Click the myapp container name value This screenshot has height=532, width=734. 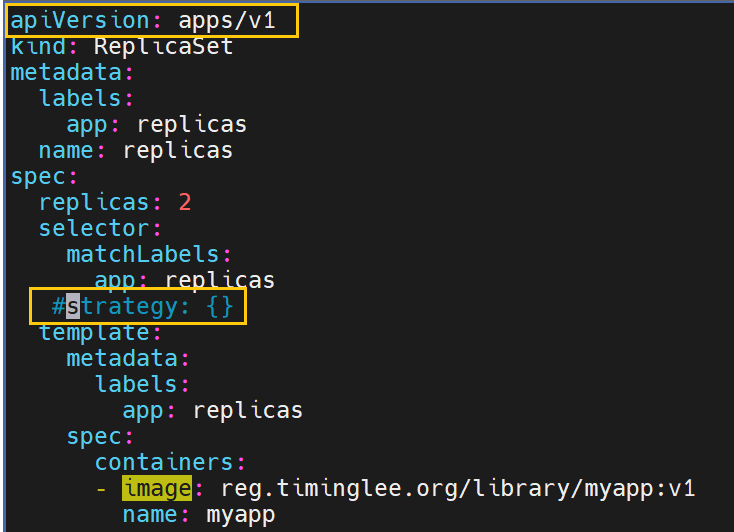[241, 515]
